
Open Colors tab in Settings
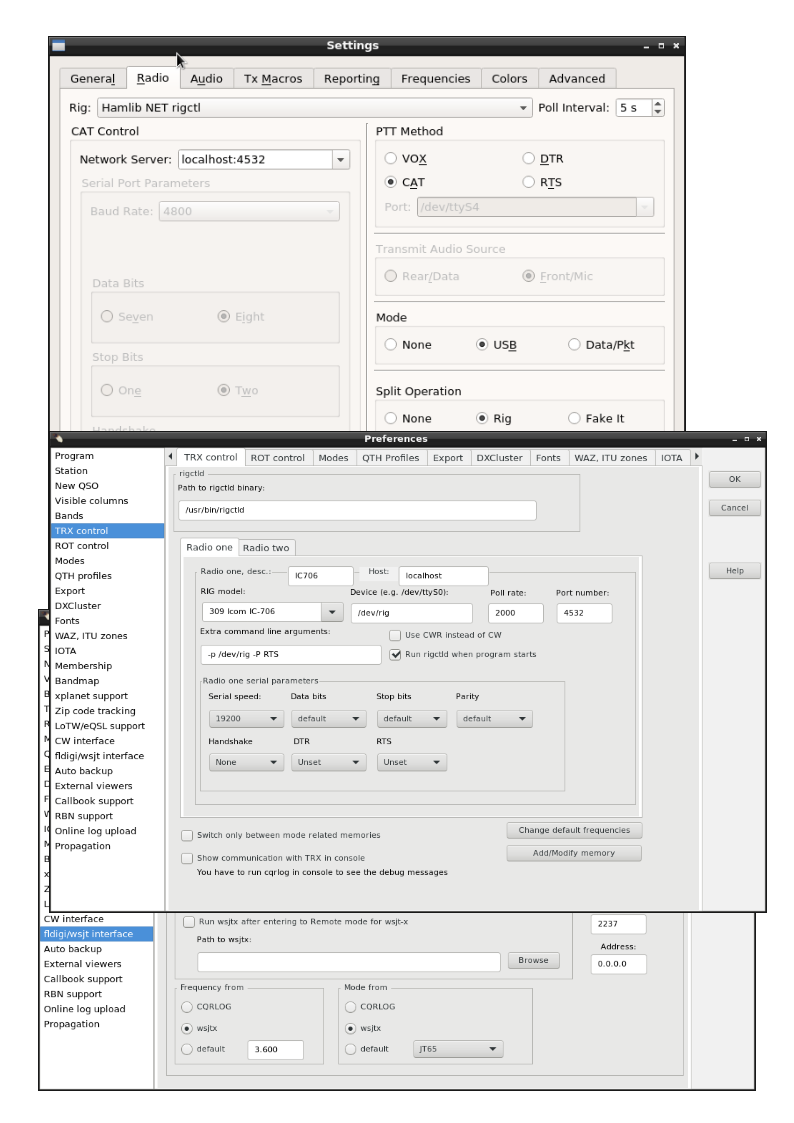click(509, 79)
